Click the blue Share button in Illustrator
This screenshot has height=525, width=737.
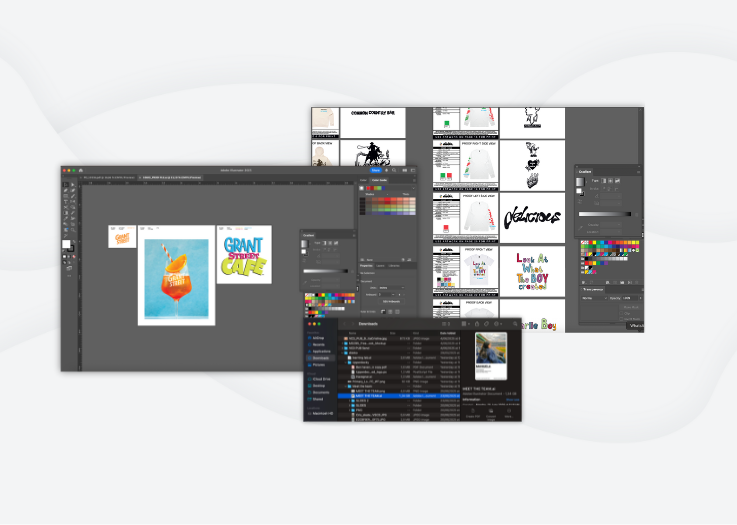(376, 170)
